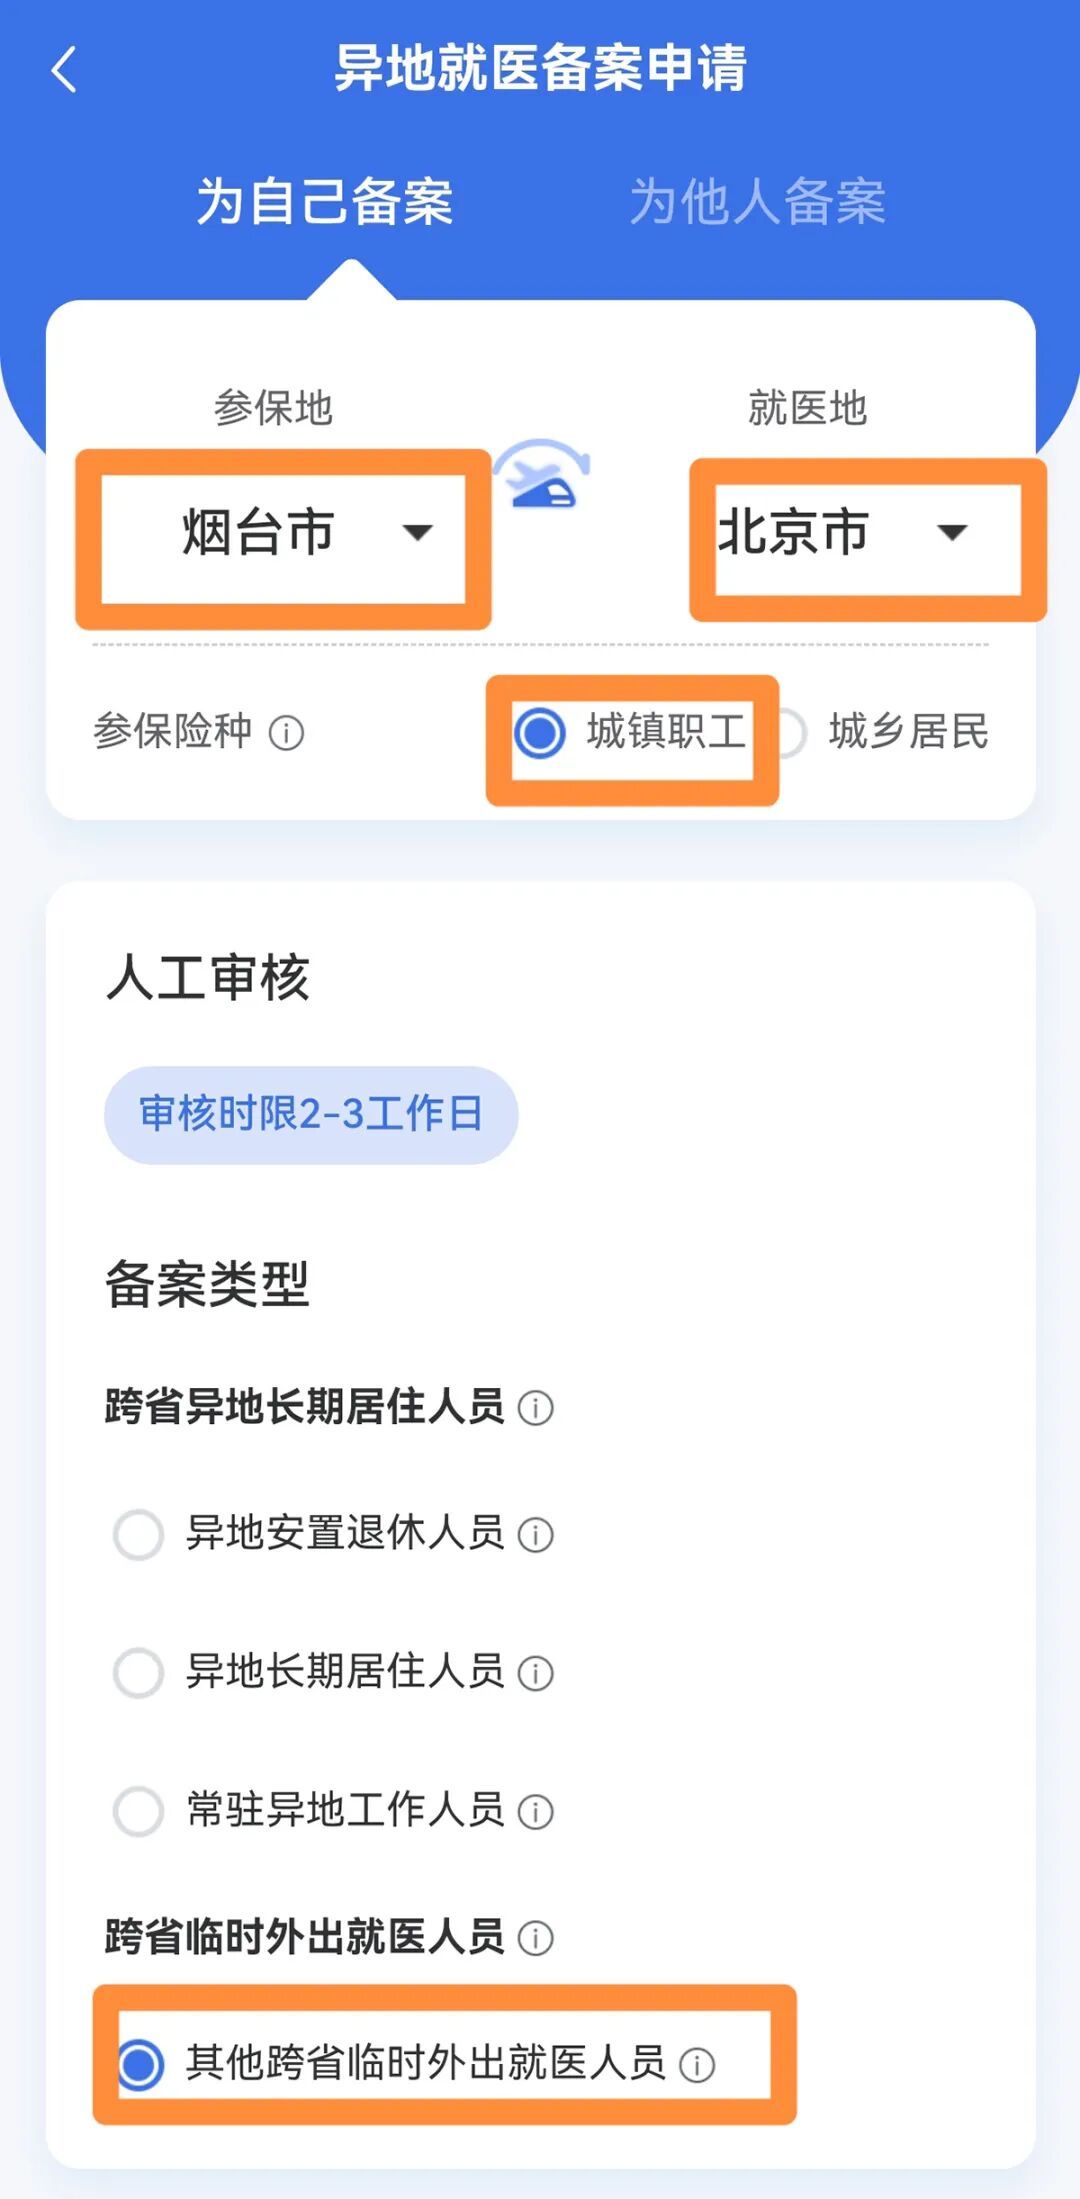Image resolution: width=1080 pixels, height=2199 pixels.
Task: Pick the 异地长期居住人员 radio option
Action: pos(139,1672)
